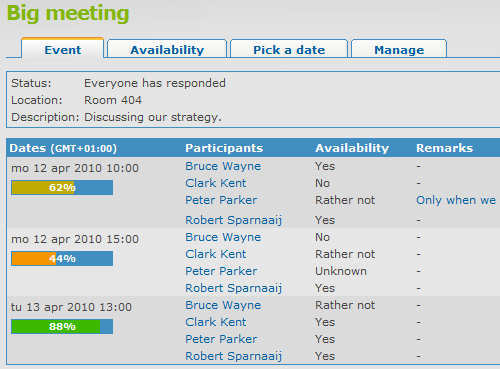Open the 'Only when we' remark link

[x=456, y=200]
